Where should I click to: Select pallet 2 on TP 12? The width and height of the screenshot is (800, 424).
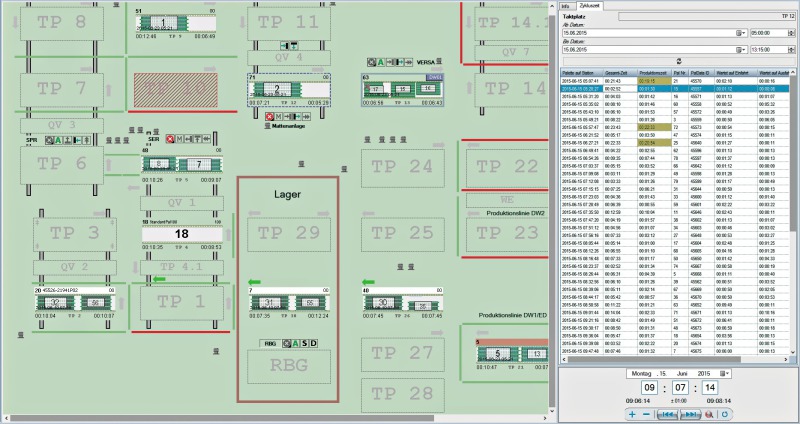(277, 90)
